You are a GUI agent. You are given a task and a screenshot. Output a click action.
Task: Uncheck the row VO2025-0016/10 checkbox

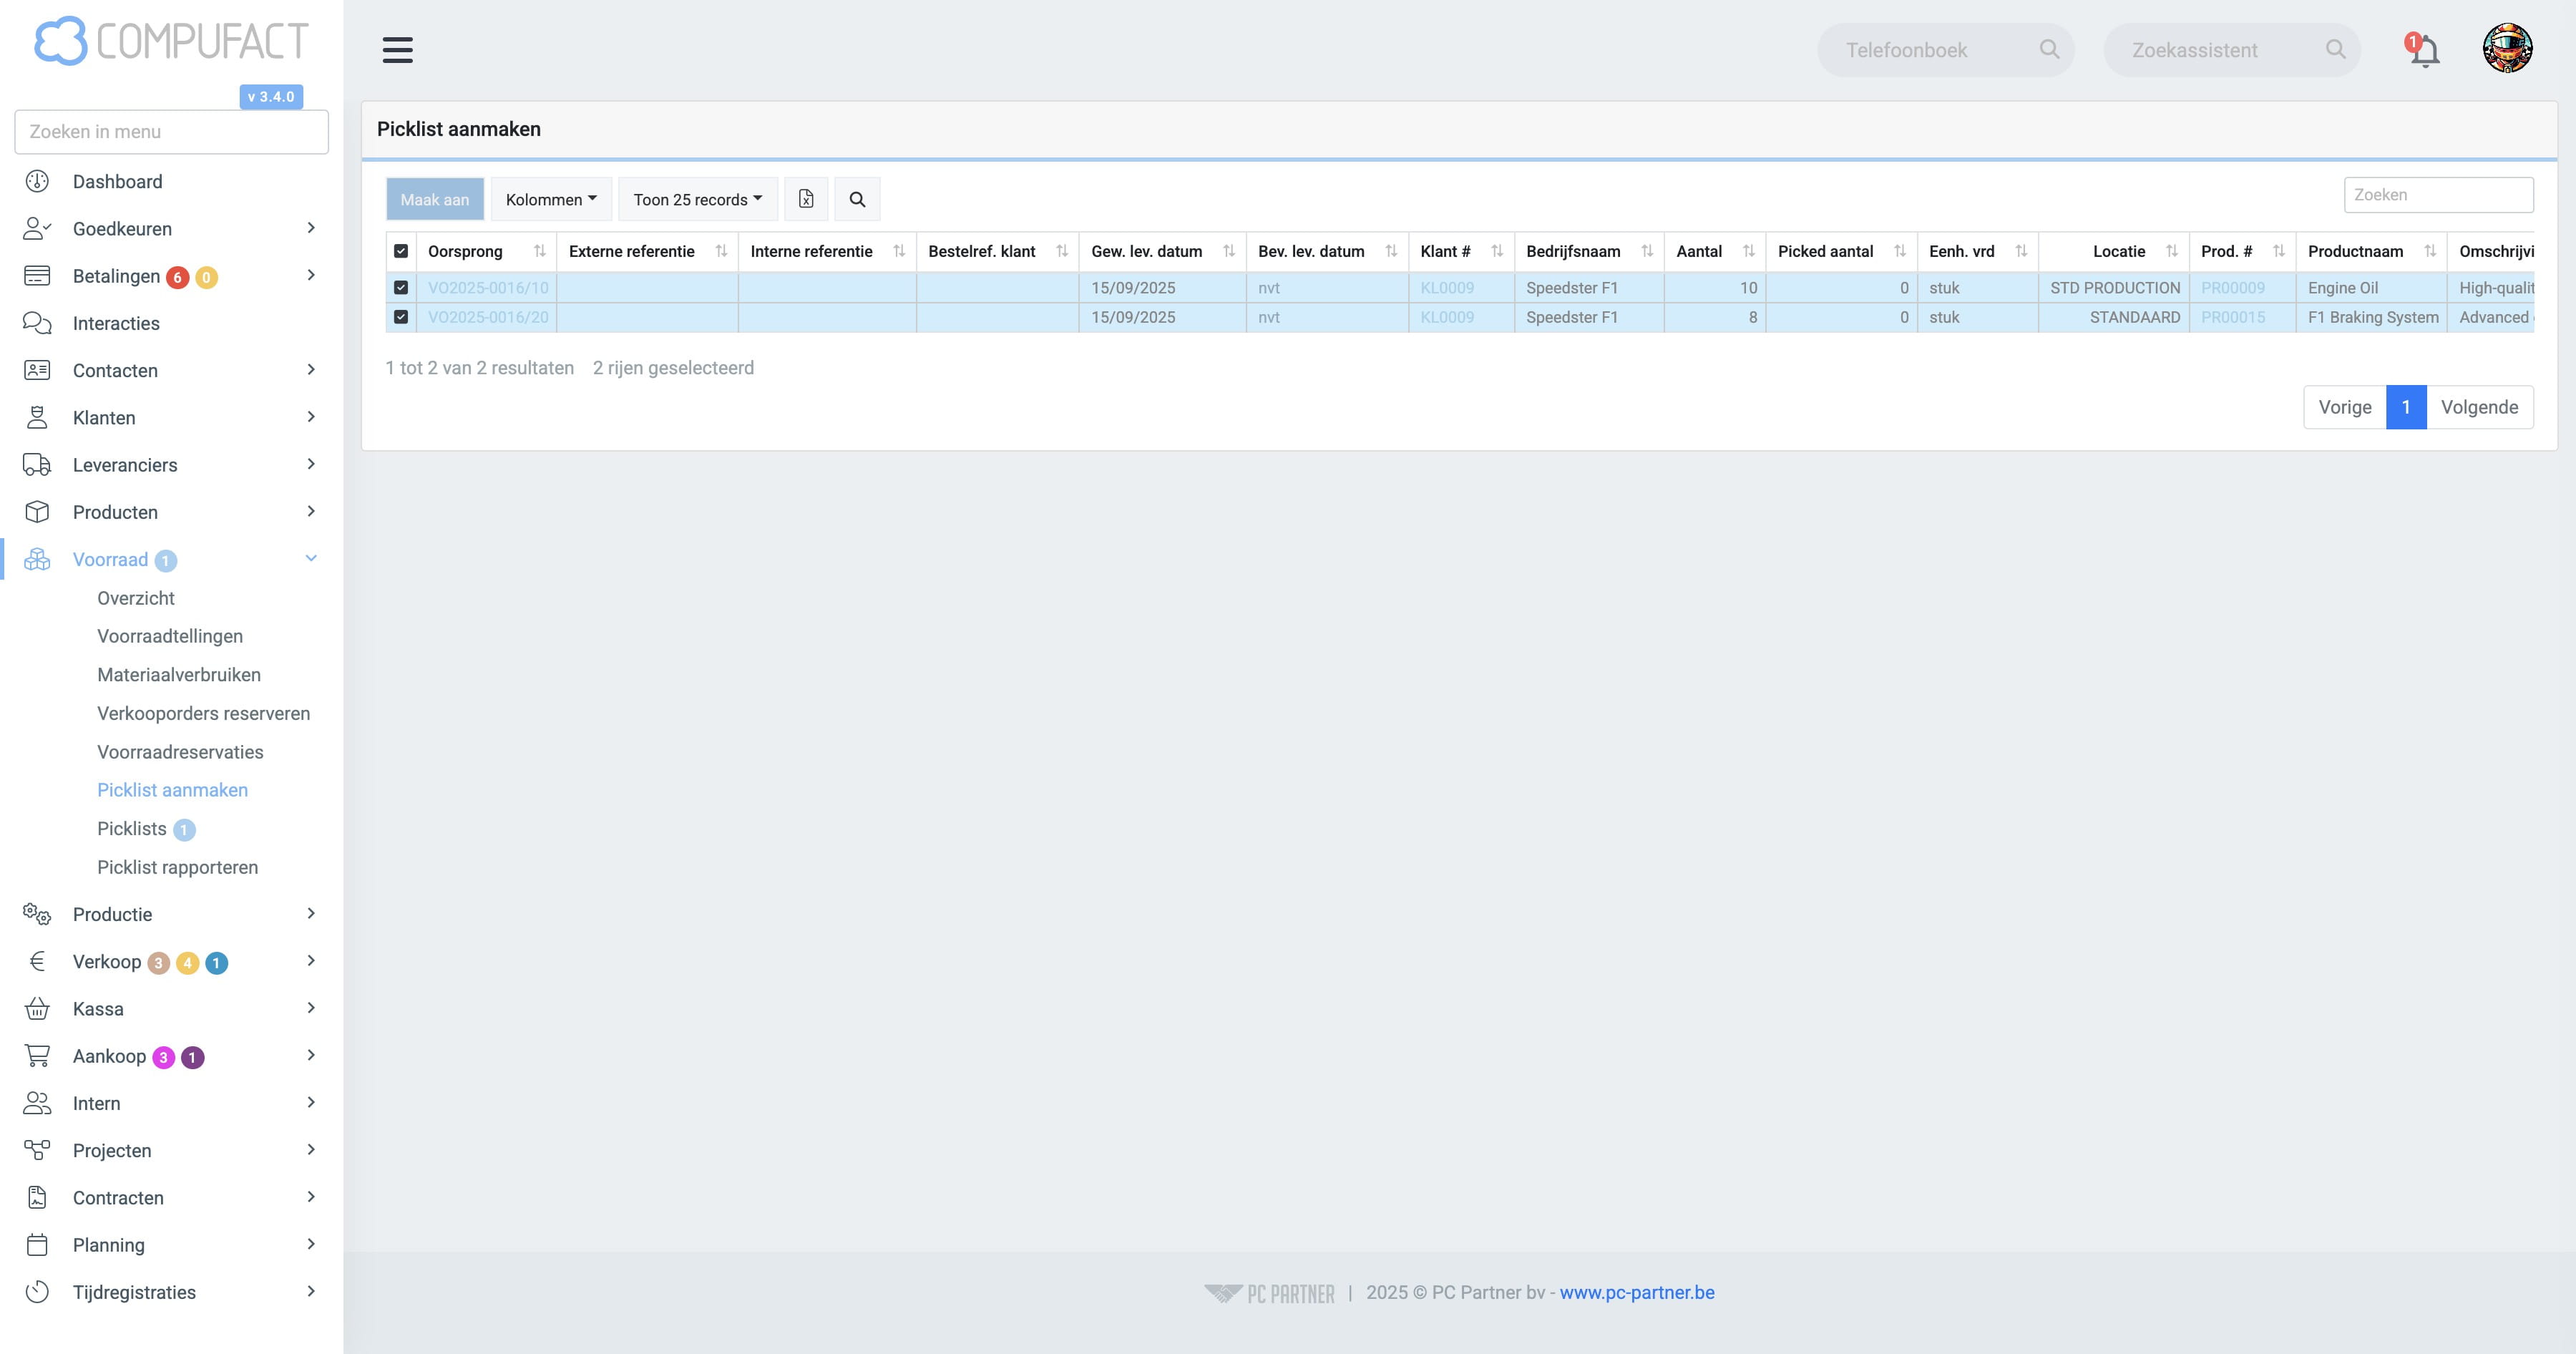tap(401, 288)
